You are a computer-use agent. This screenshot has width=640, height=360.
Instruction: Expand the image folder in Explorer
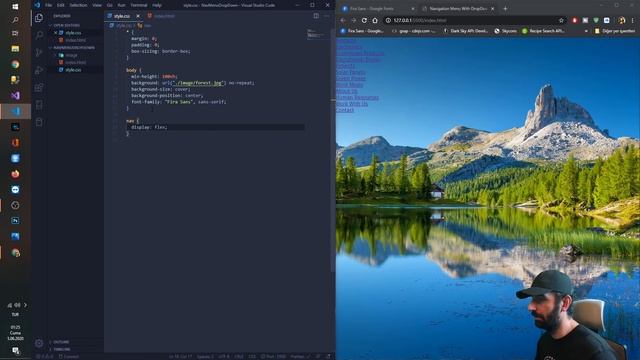click(71, 55)
